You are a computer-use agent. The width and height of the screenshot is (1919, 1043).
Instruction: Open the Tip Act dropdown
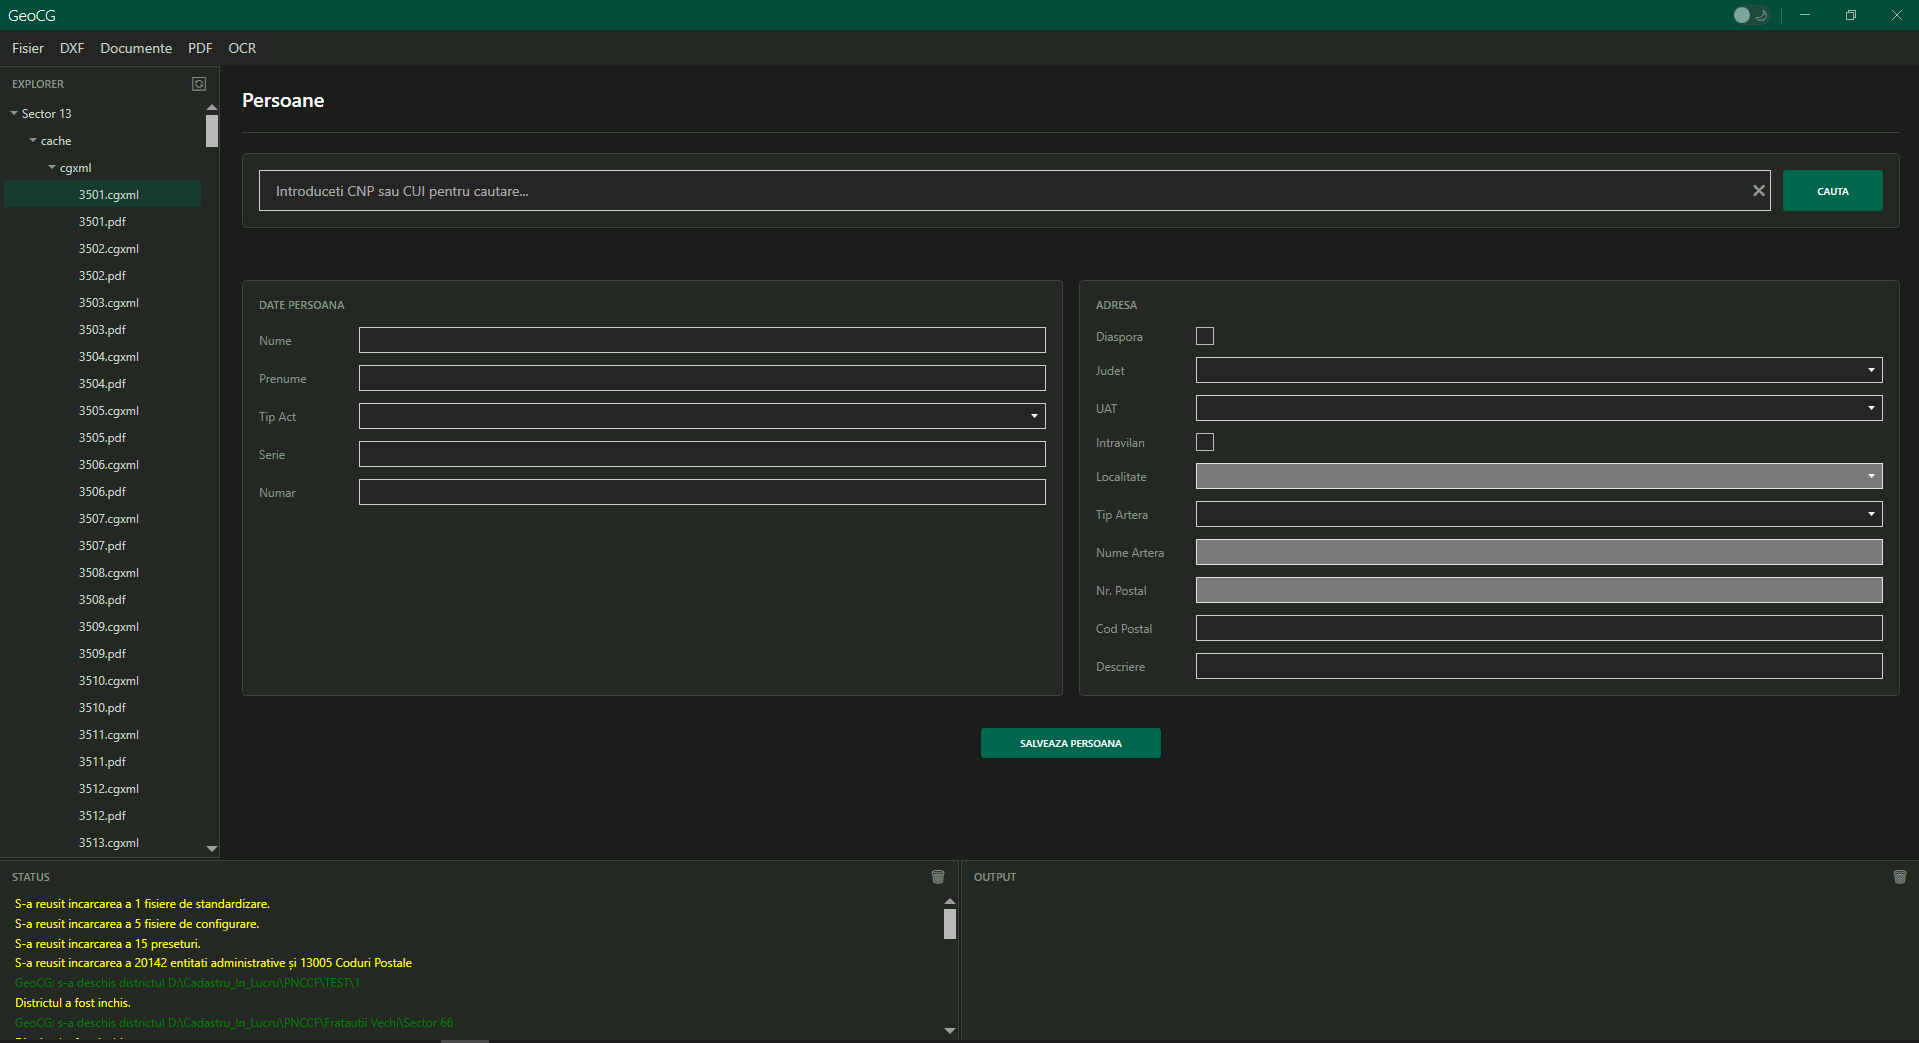coord(701,417)
